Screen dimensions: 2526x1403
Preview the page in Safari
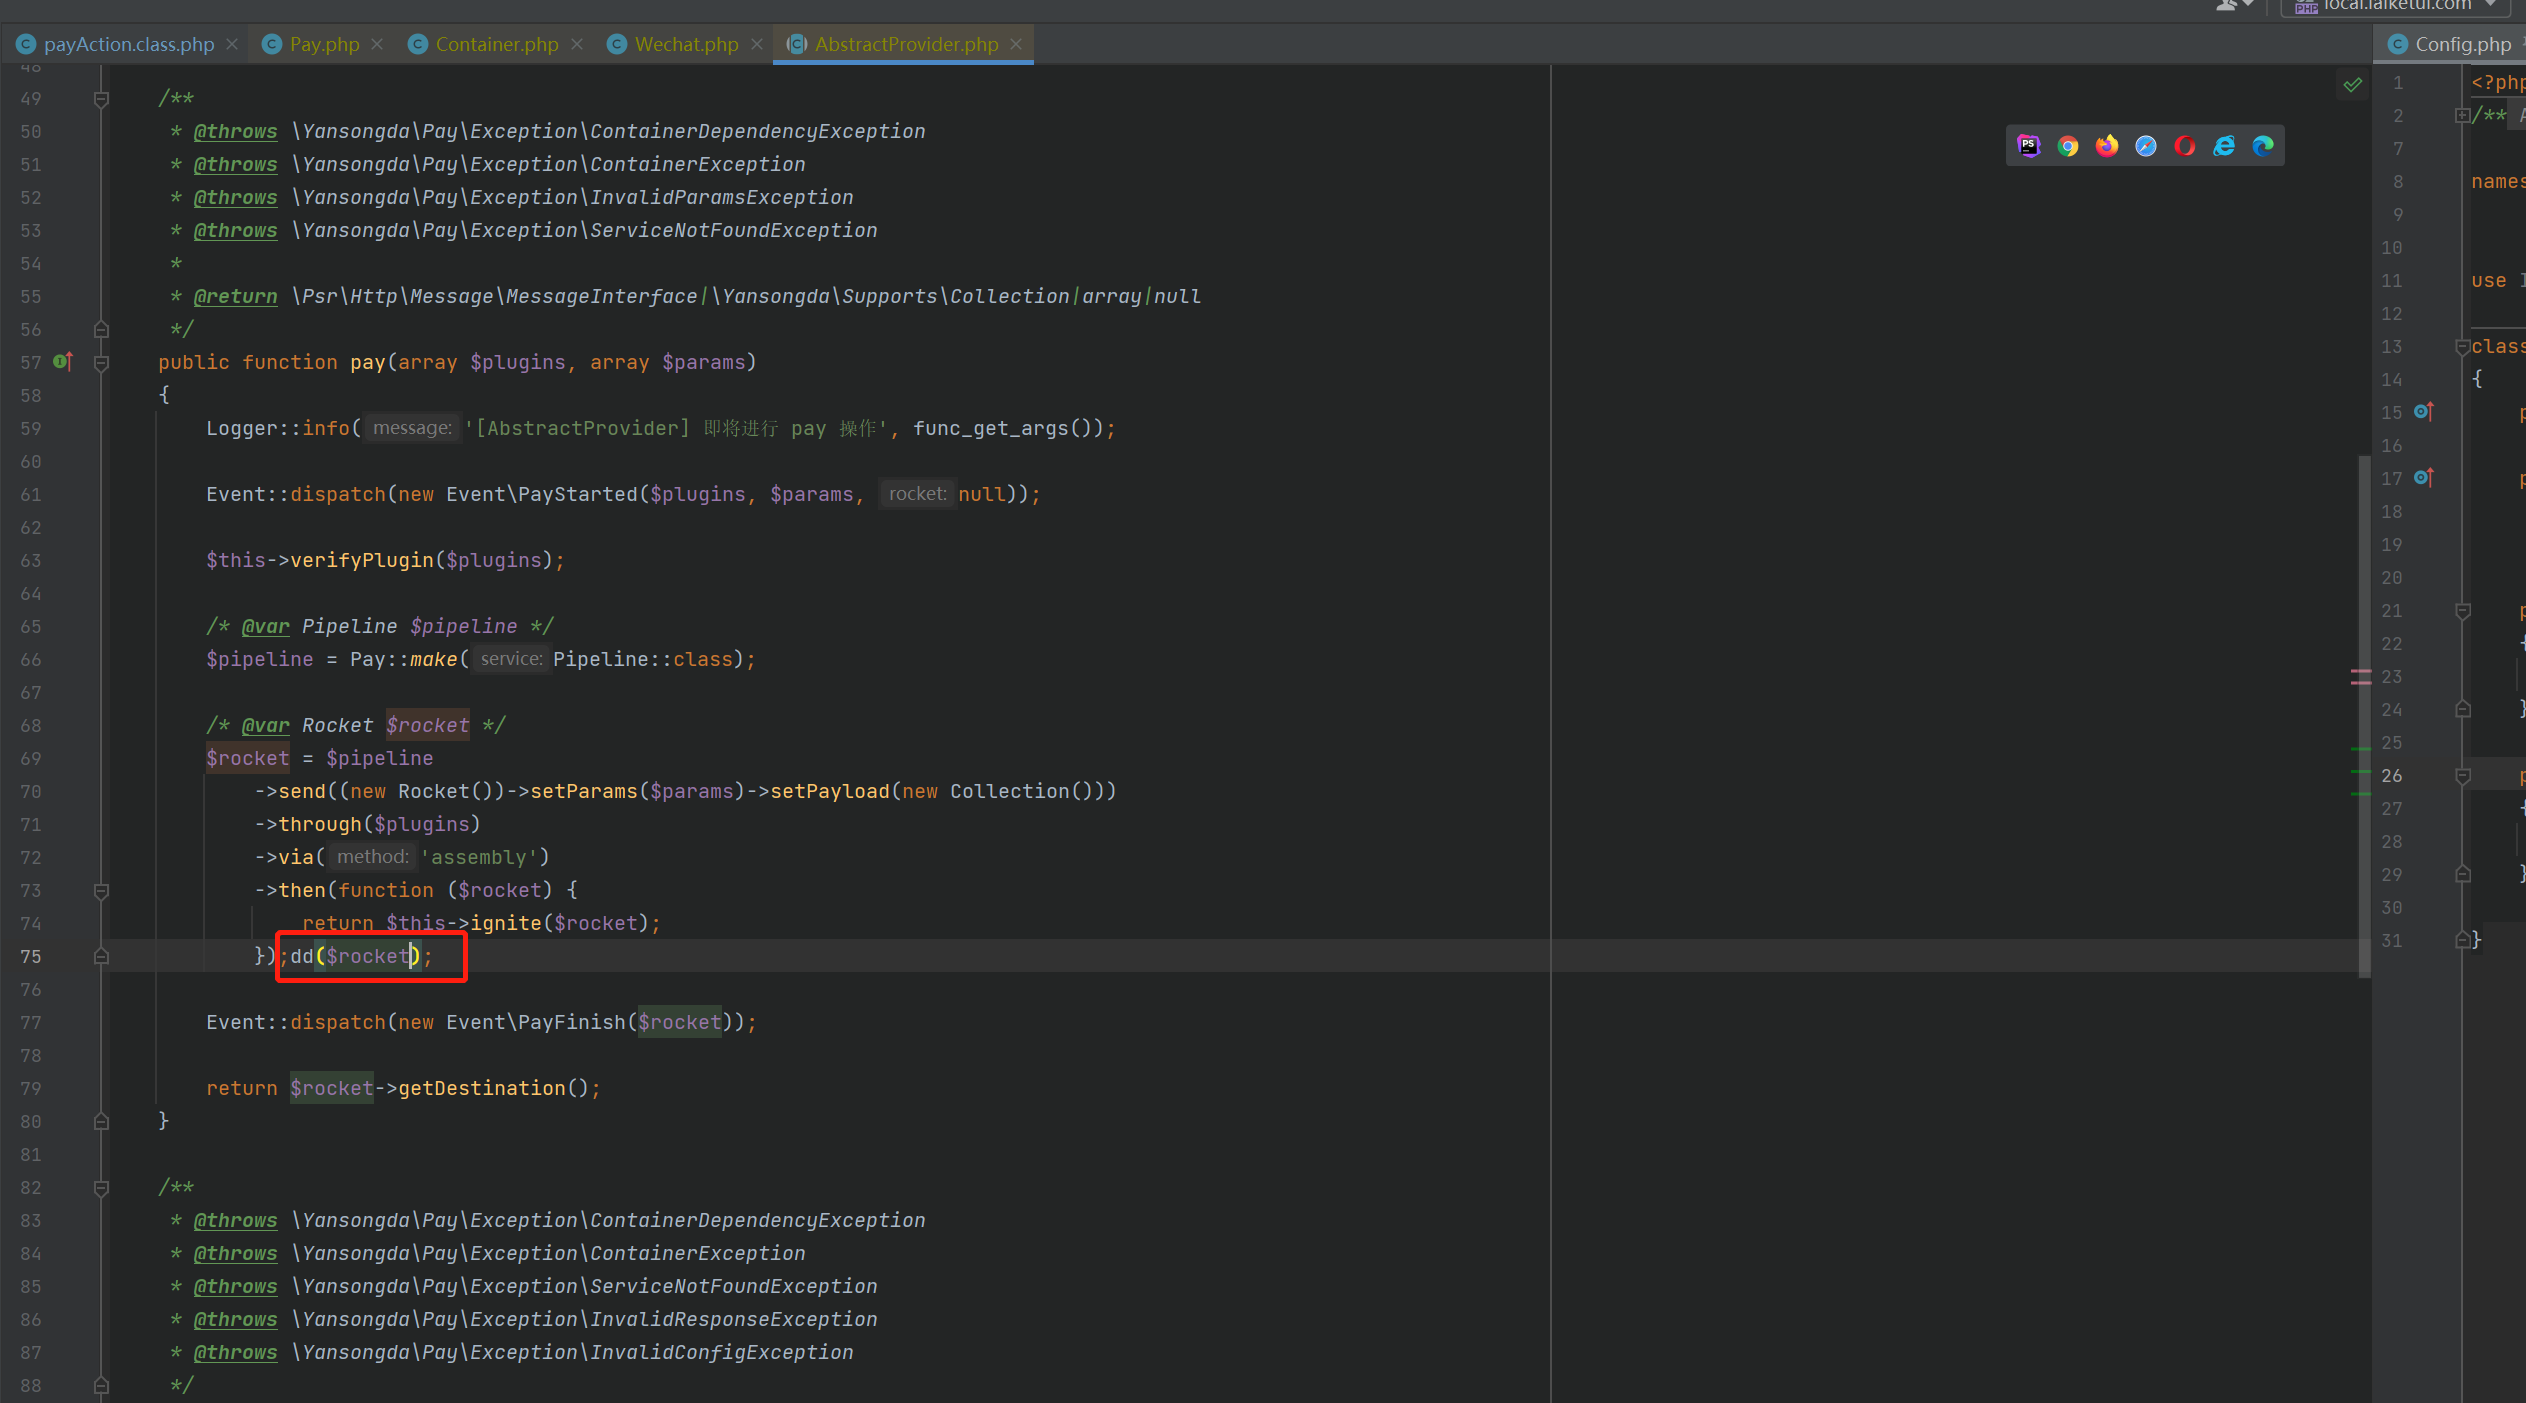coord(2146,146)
